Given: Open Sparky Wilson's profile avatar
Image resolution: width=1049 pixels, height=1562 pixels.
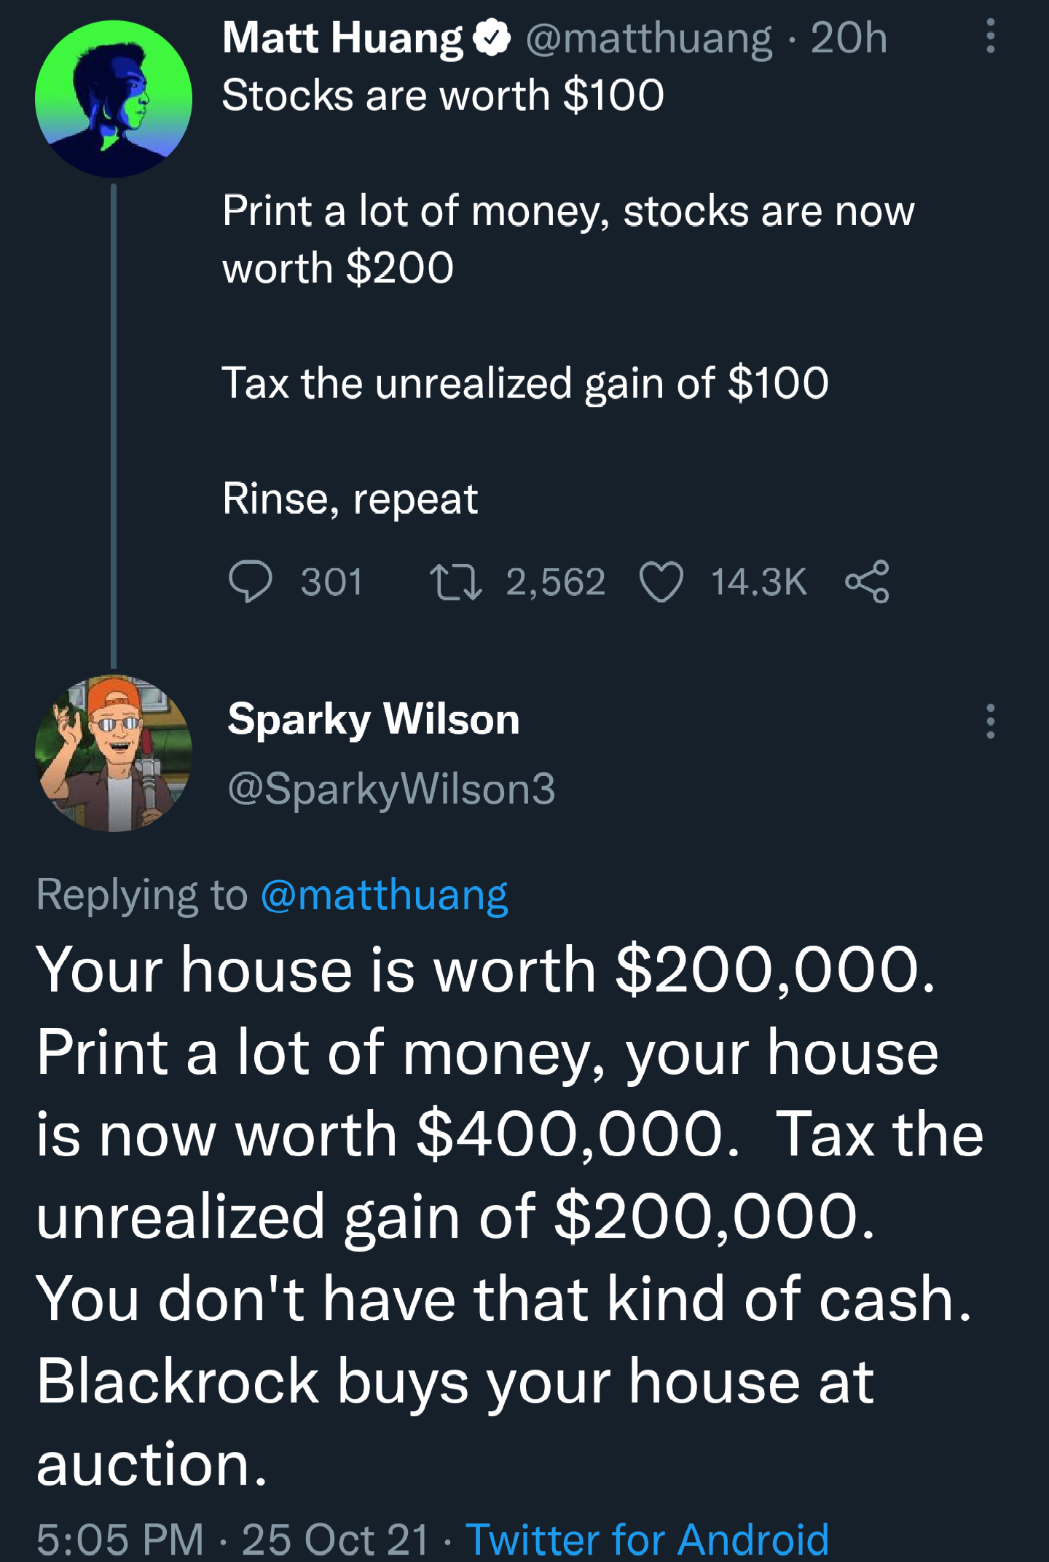Looking at the screenshot, I should click(113, 754).
